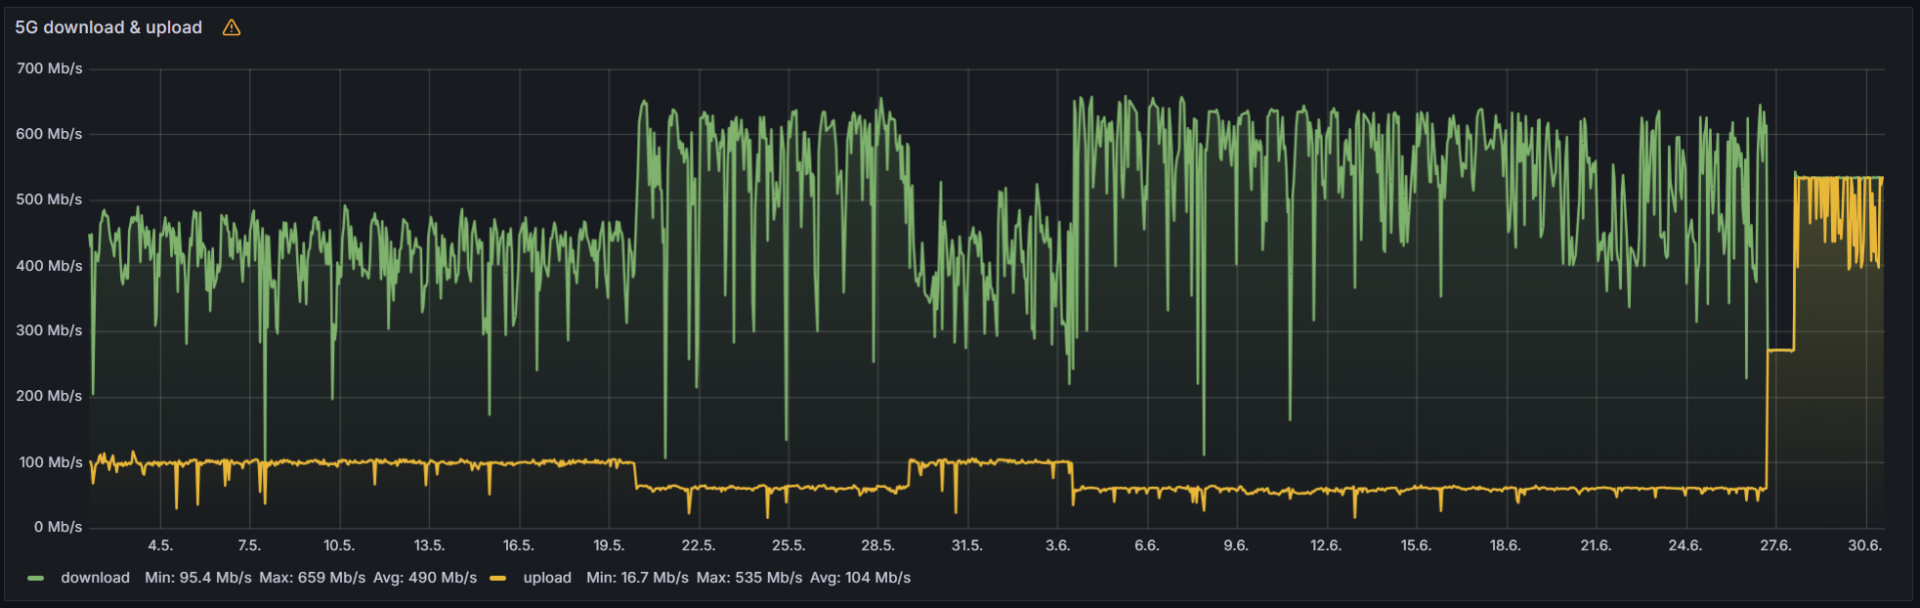Click the download "Min: 95.4 Mb/s" legend value
Screen dimensions: 1920x608
[198, 578]
